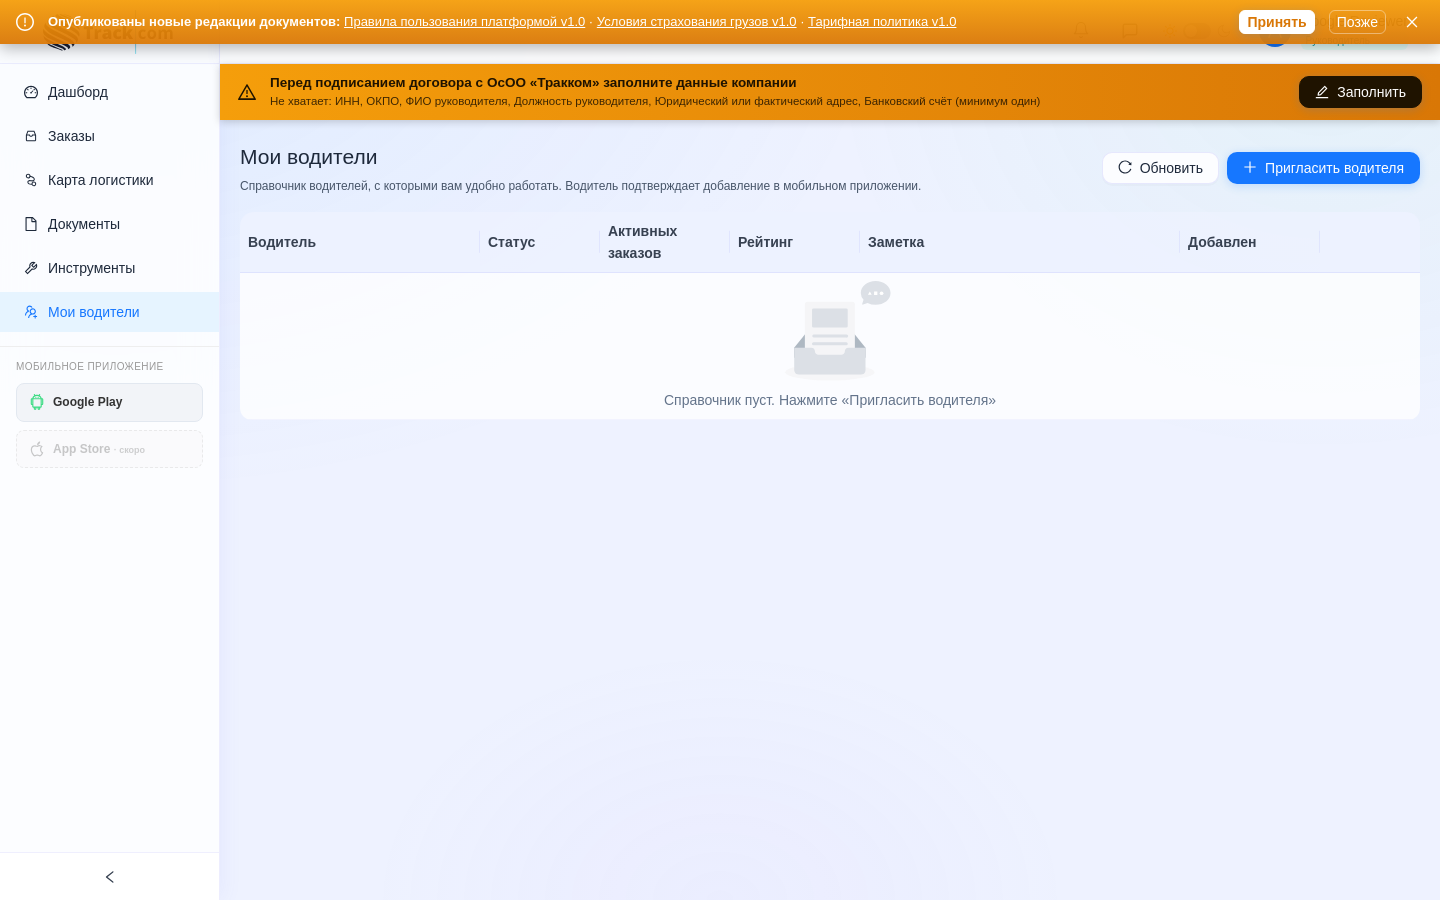The image size is (1440, 900).
Task: Click the warning triangle icon in company banner
Action: [247, 92]
